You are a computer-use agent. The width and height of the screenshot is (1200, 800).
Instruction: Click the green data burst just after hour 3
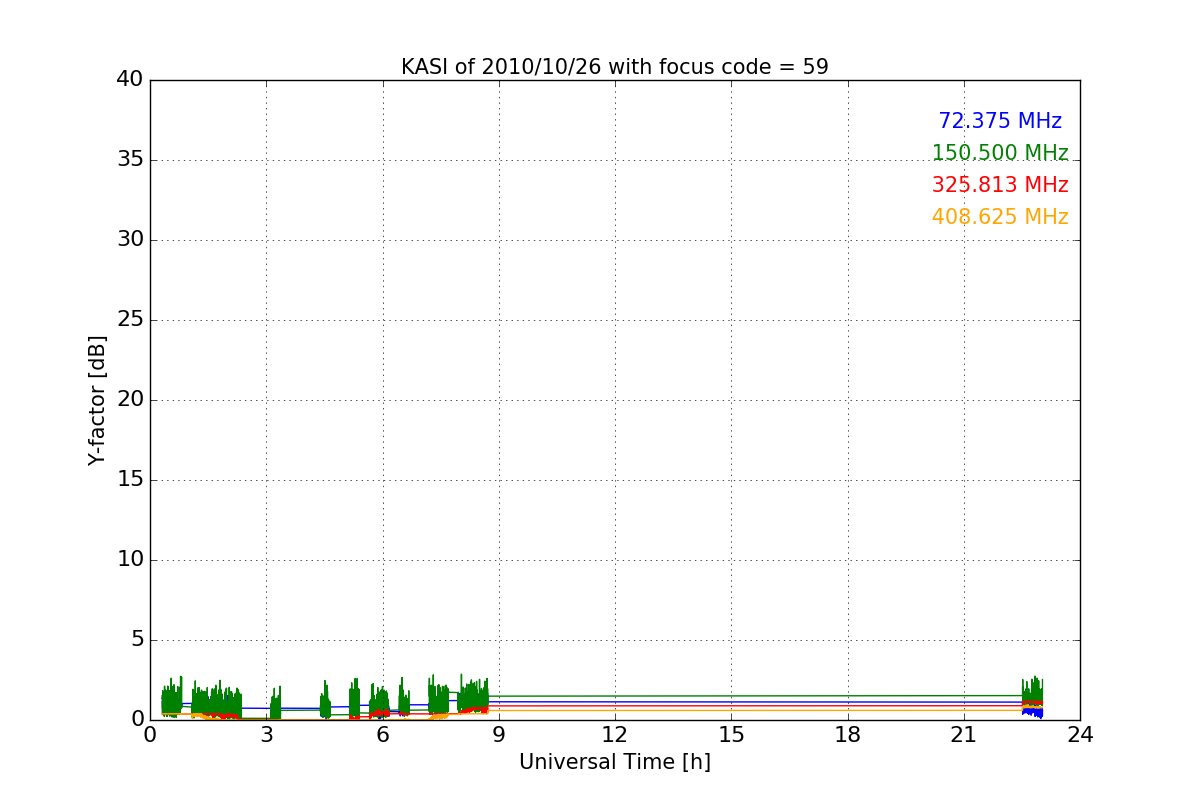coord(276,702)
